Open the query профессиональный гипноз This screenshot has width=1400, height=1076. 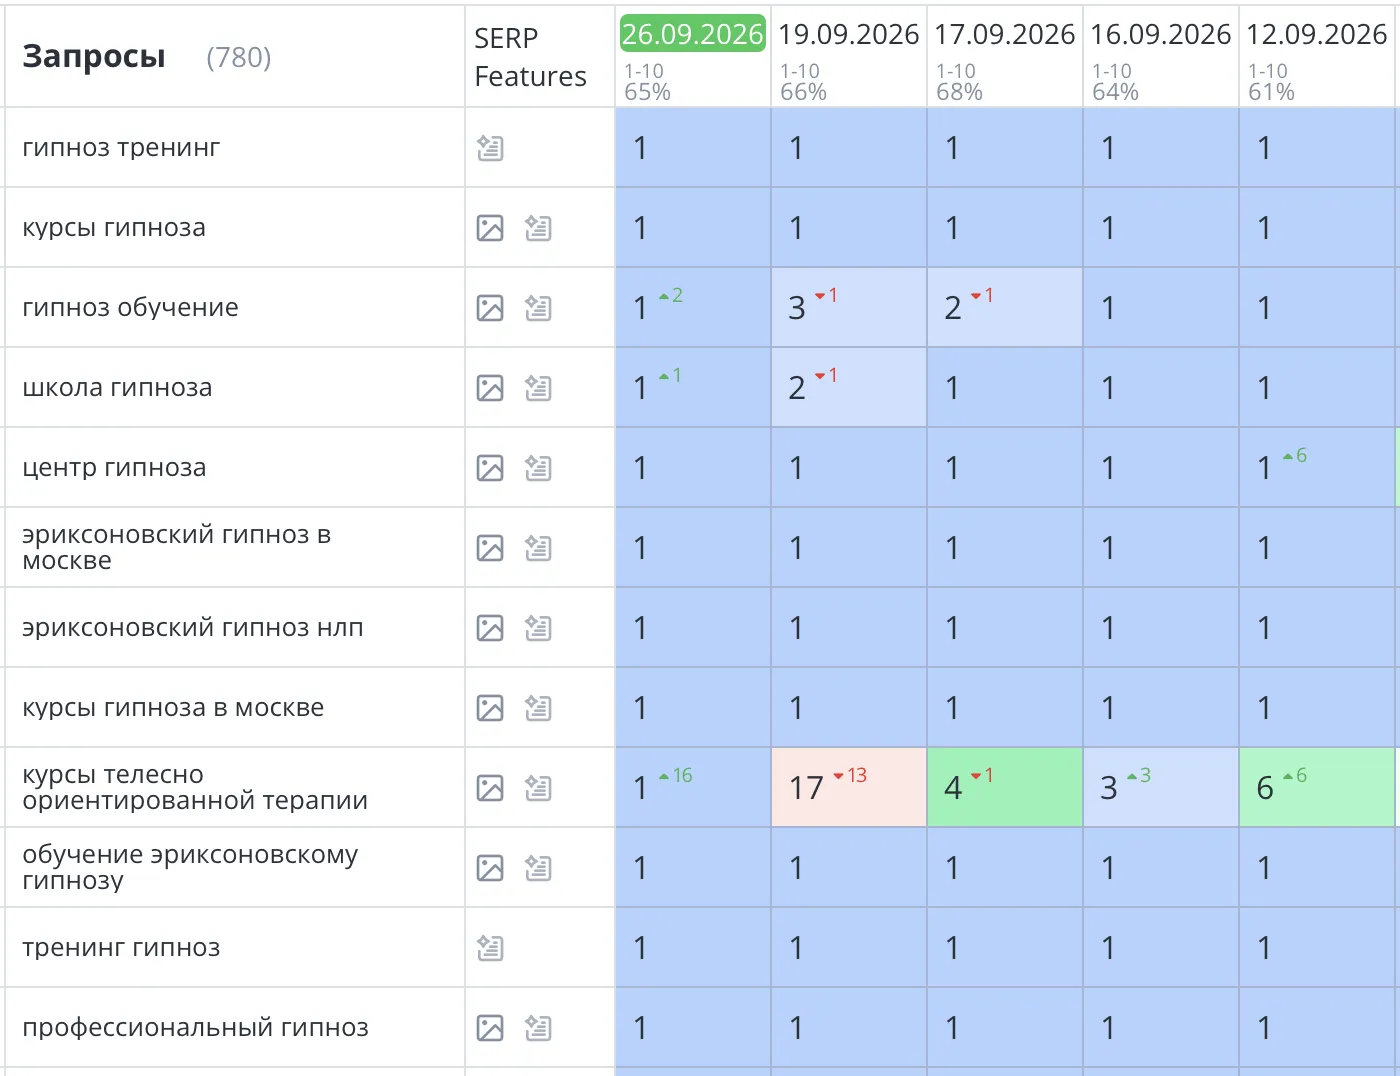(195, 1028)
